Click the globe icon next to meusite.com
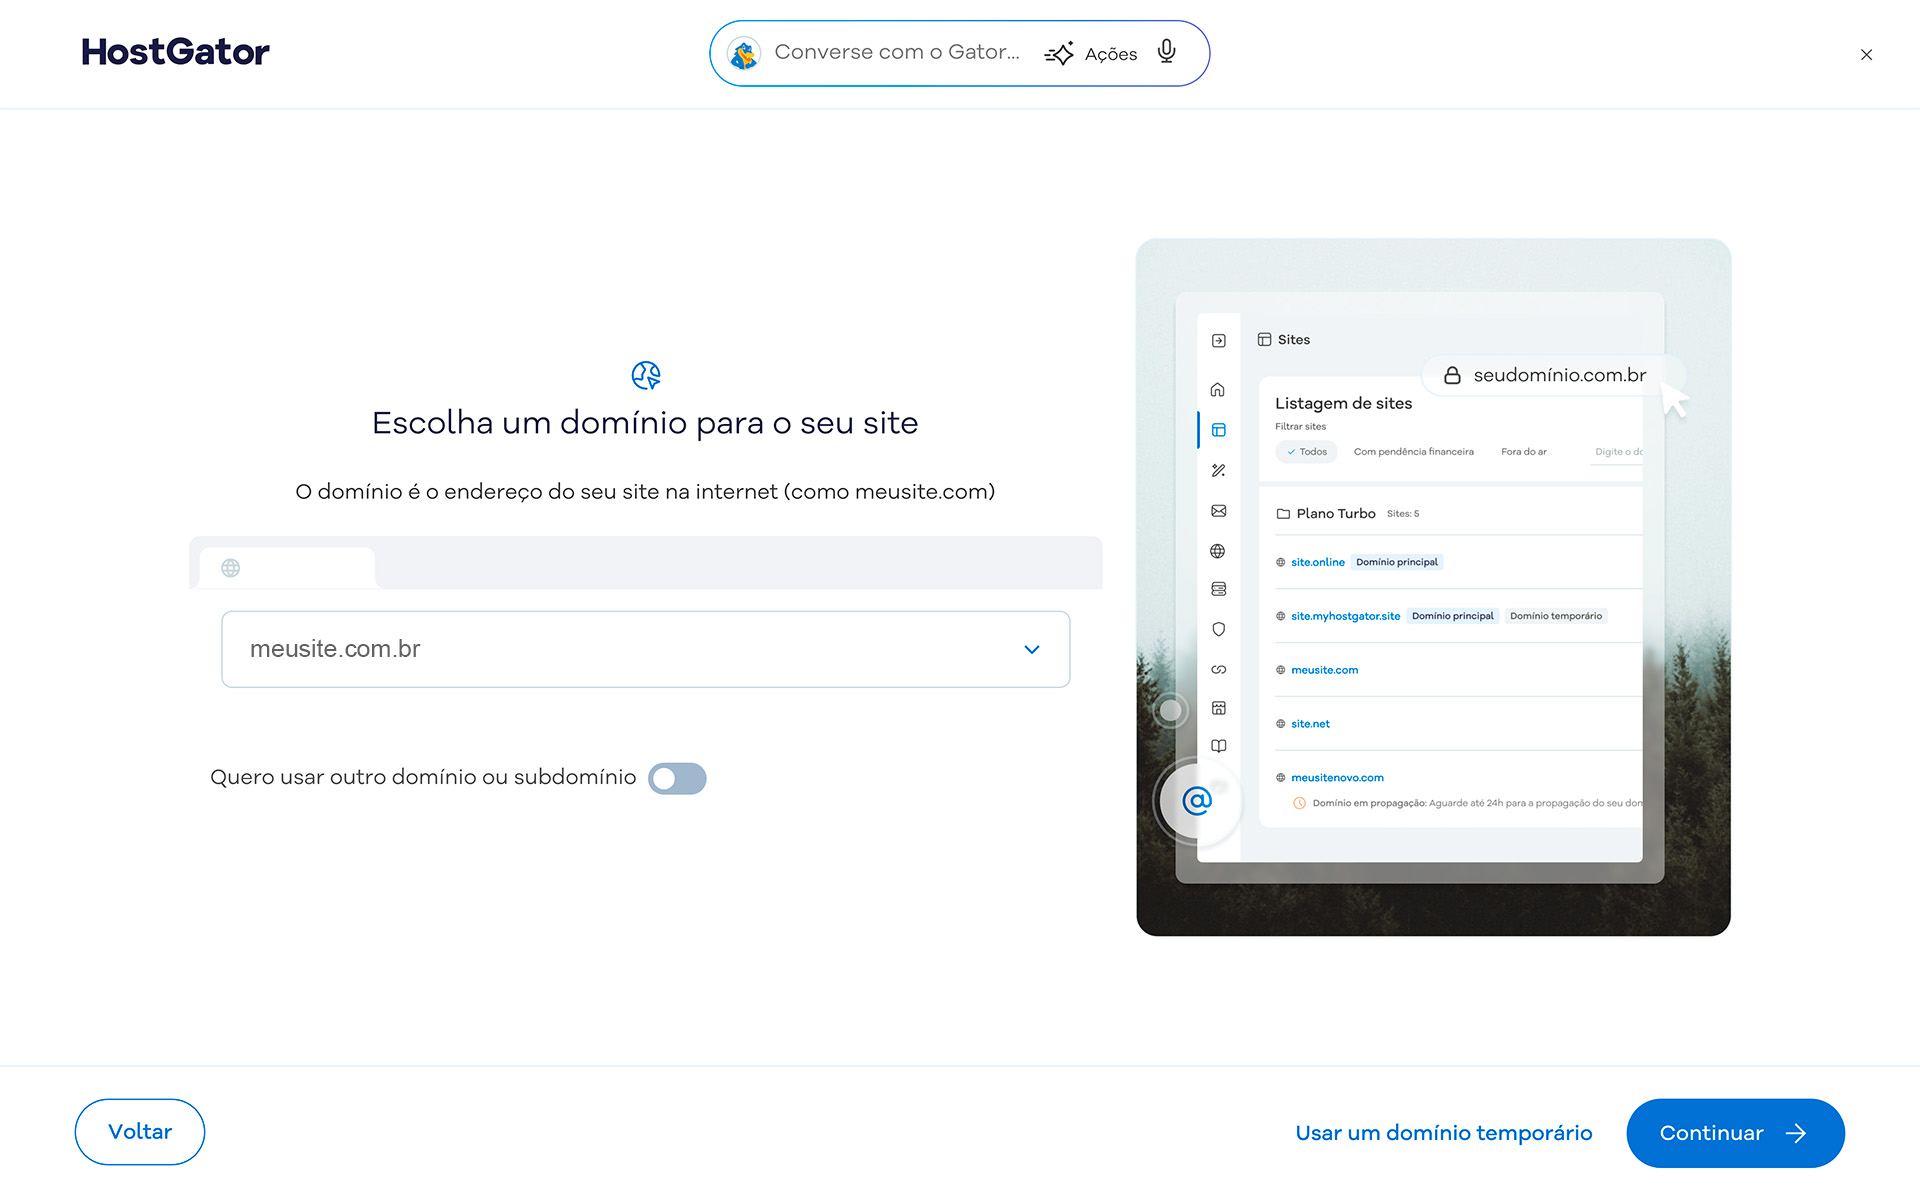 [x=1280, y=670]
